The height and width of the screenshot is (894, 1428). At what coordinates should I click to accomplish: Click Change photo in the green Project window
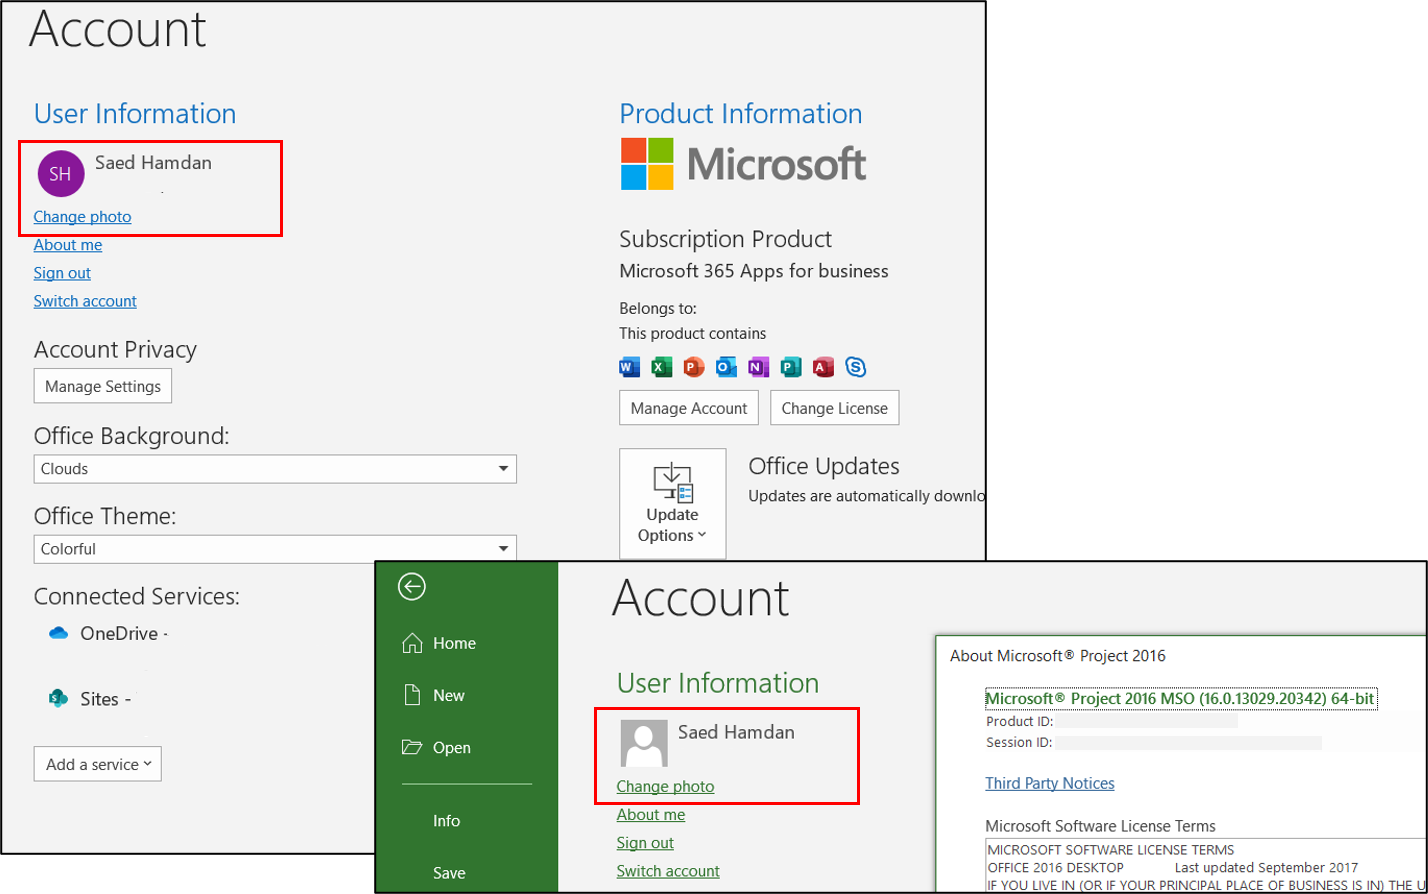coord(665,786)
